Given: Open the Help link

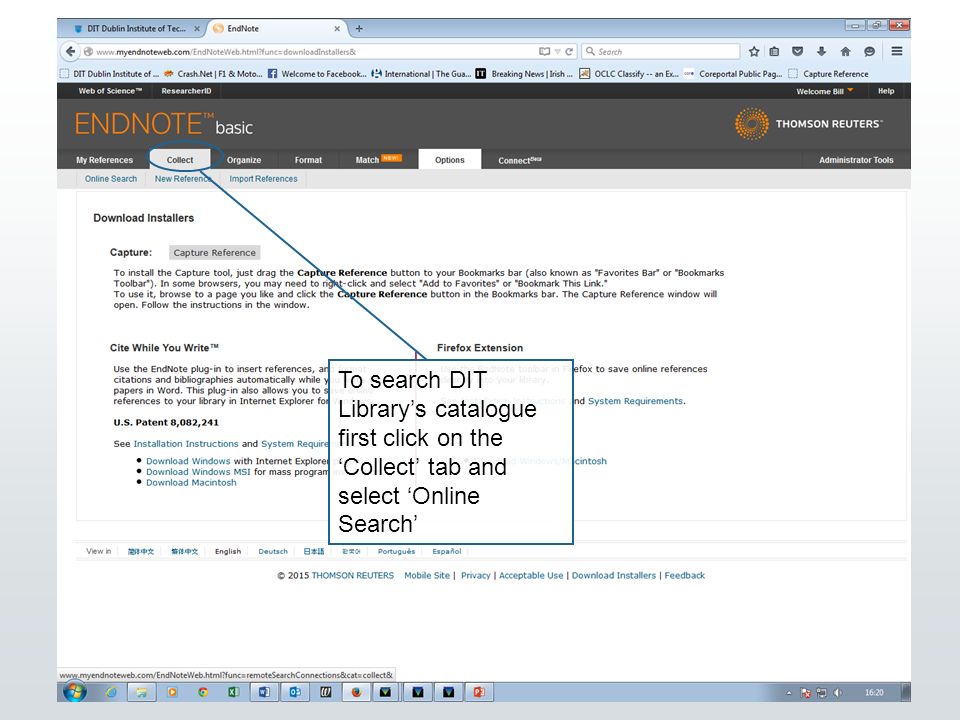Looking at the screenshot, I should pyautogui.click(x=886, y=91).
